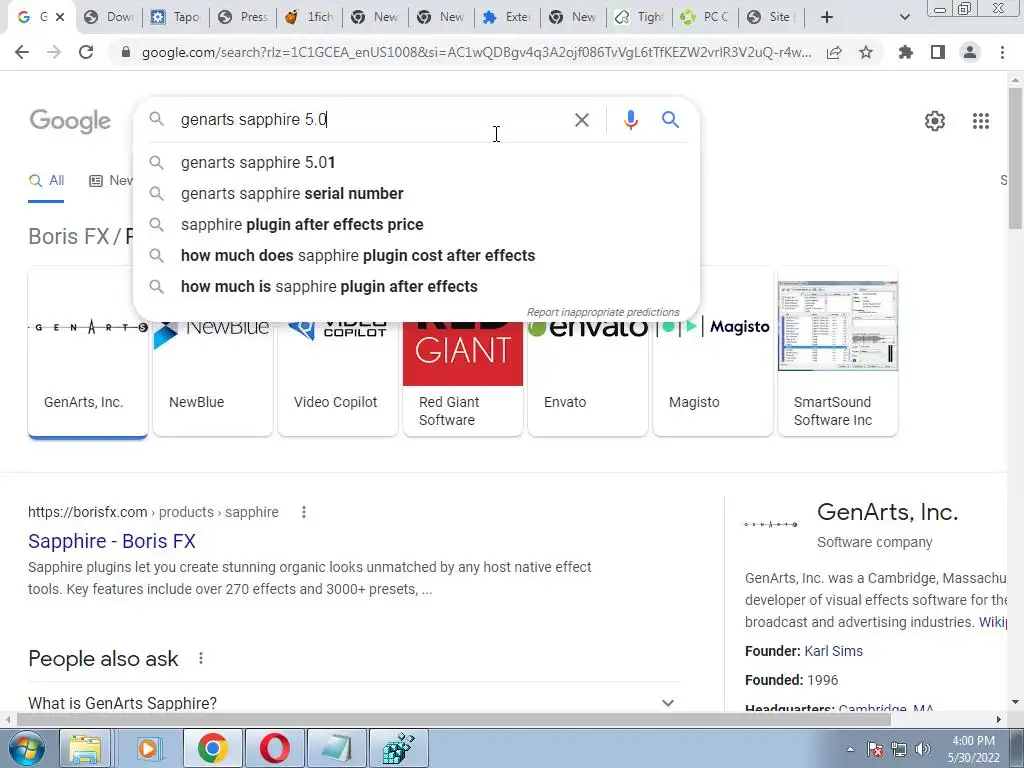Click the vertical page scrollbar thumb

click(1015, 158)
